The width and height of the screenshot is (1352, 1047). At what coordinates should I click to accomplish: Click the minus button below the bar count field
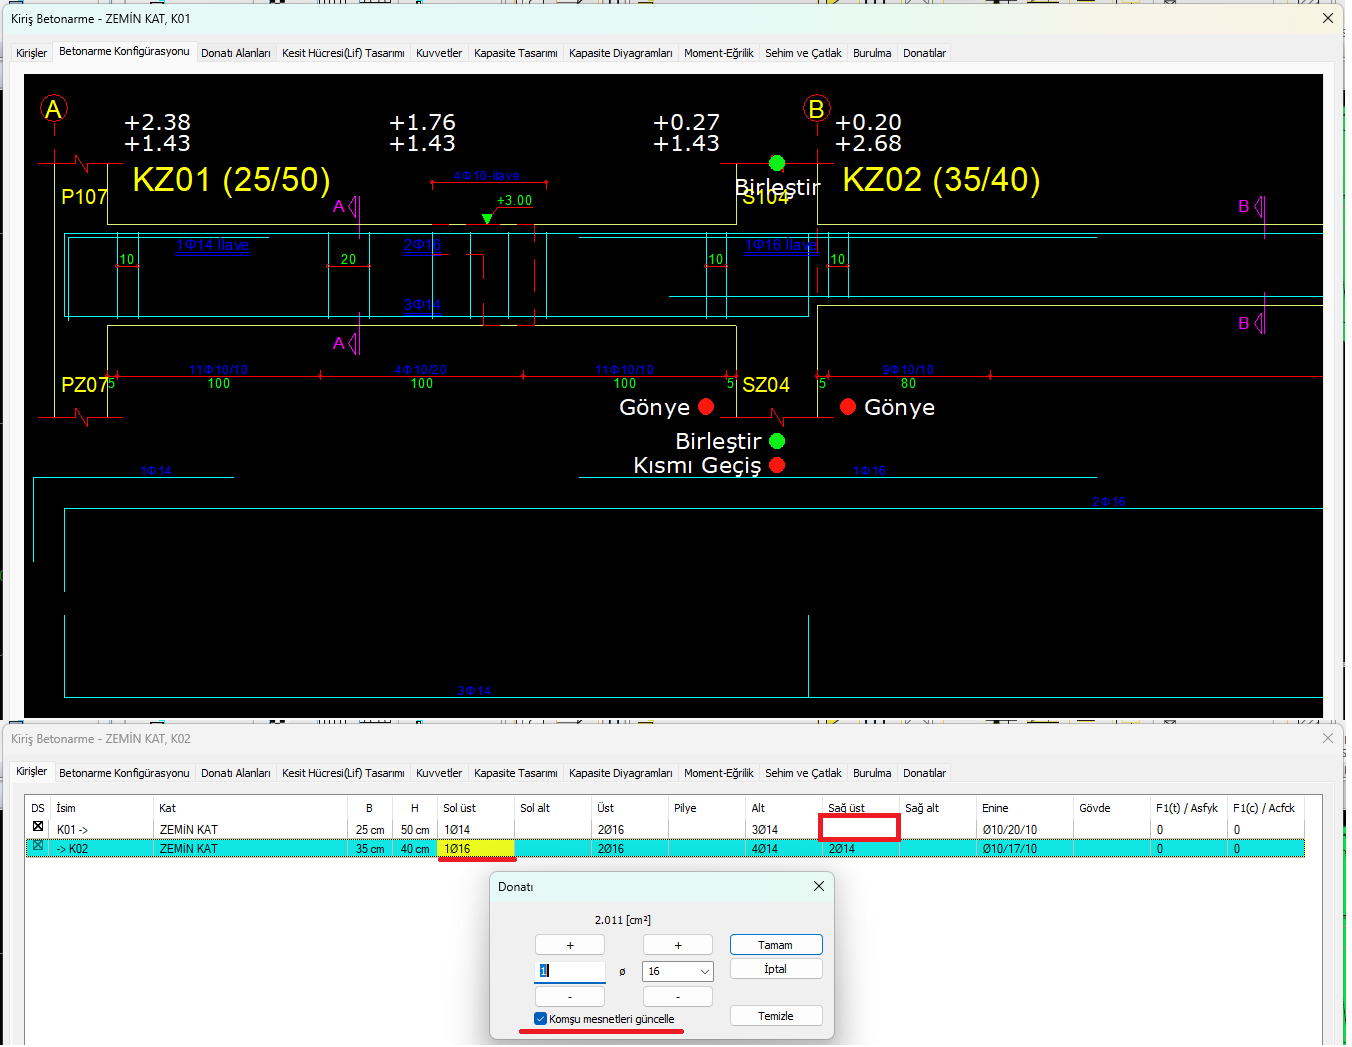[x=570, y=997]
